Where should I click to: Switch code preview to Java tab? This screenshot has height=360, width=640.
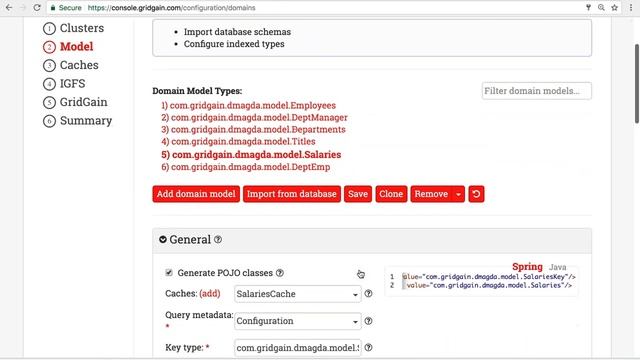tap(557, 267)
